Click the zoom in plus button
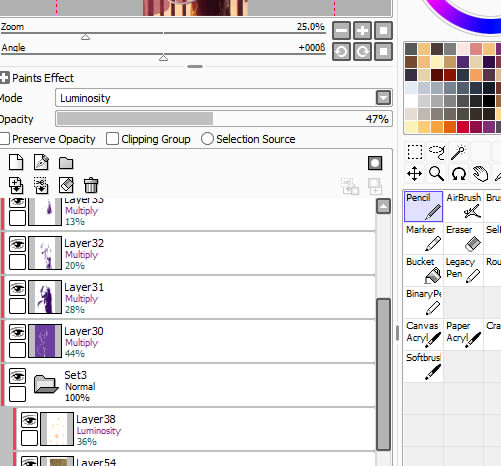 (362, 31)
